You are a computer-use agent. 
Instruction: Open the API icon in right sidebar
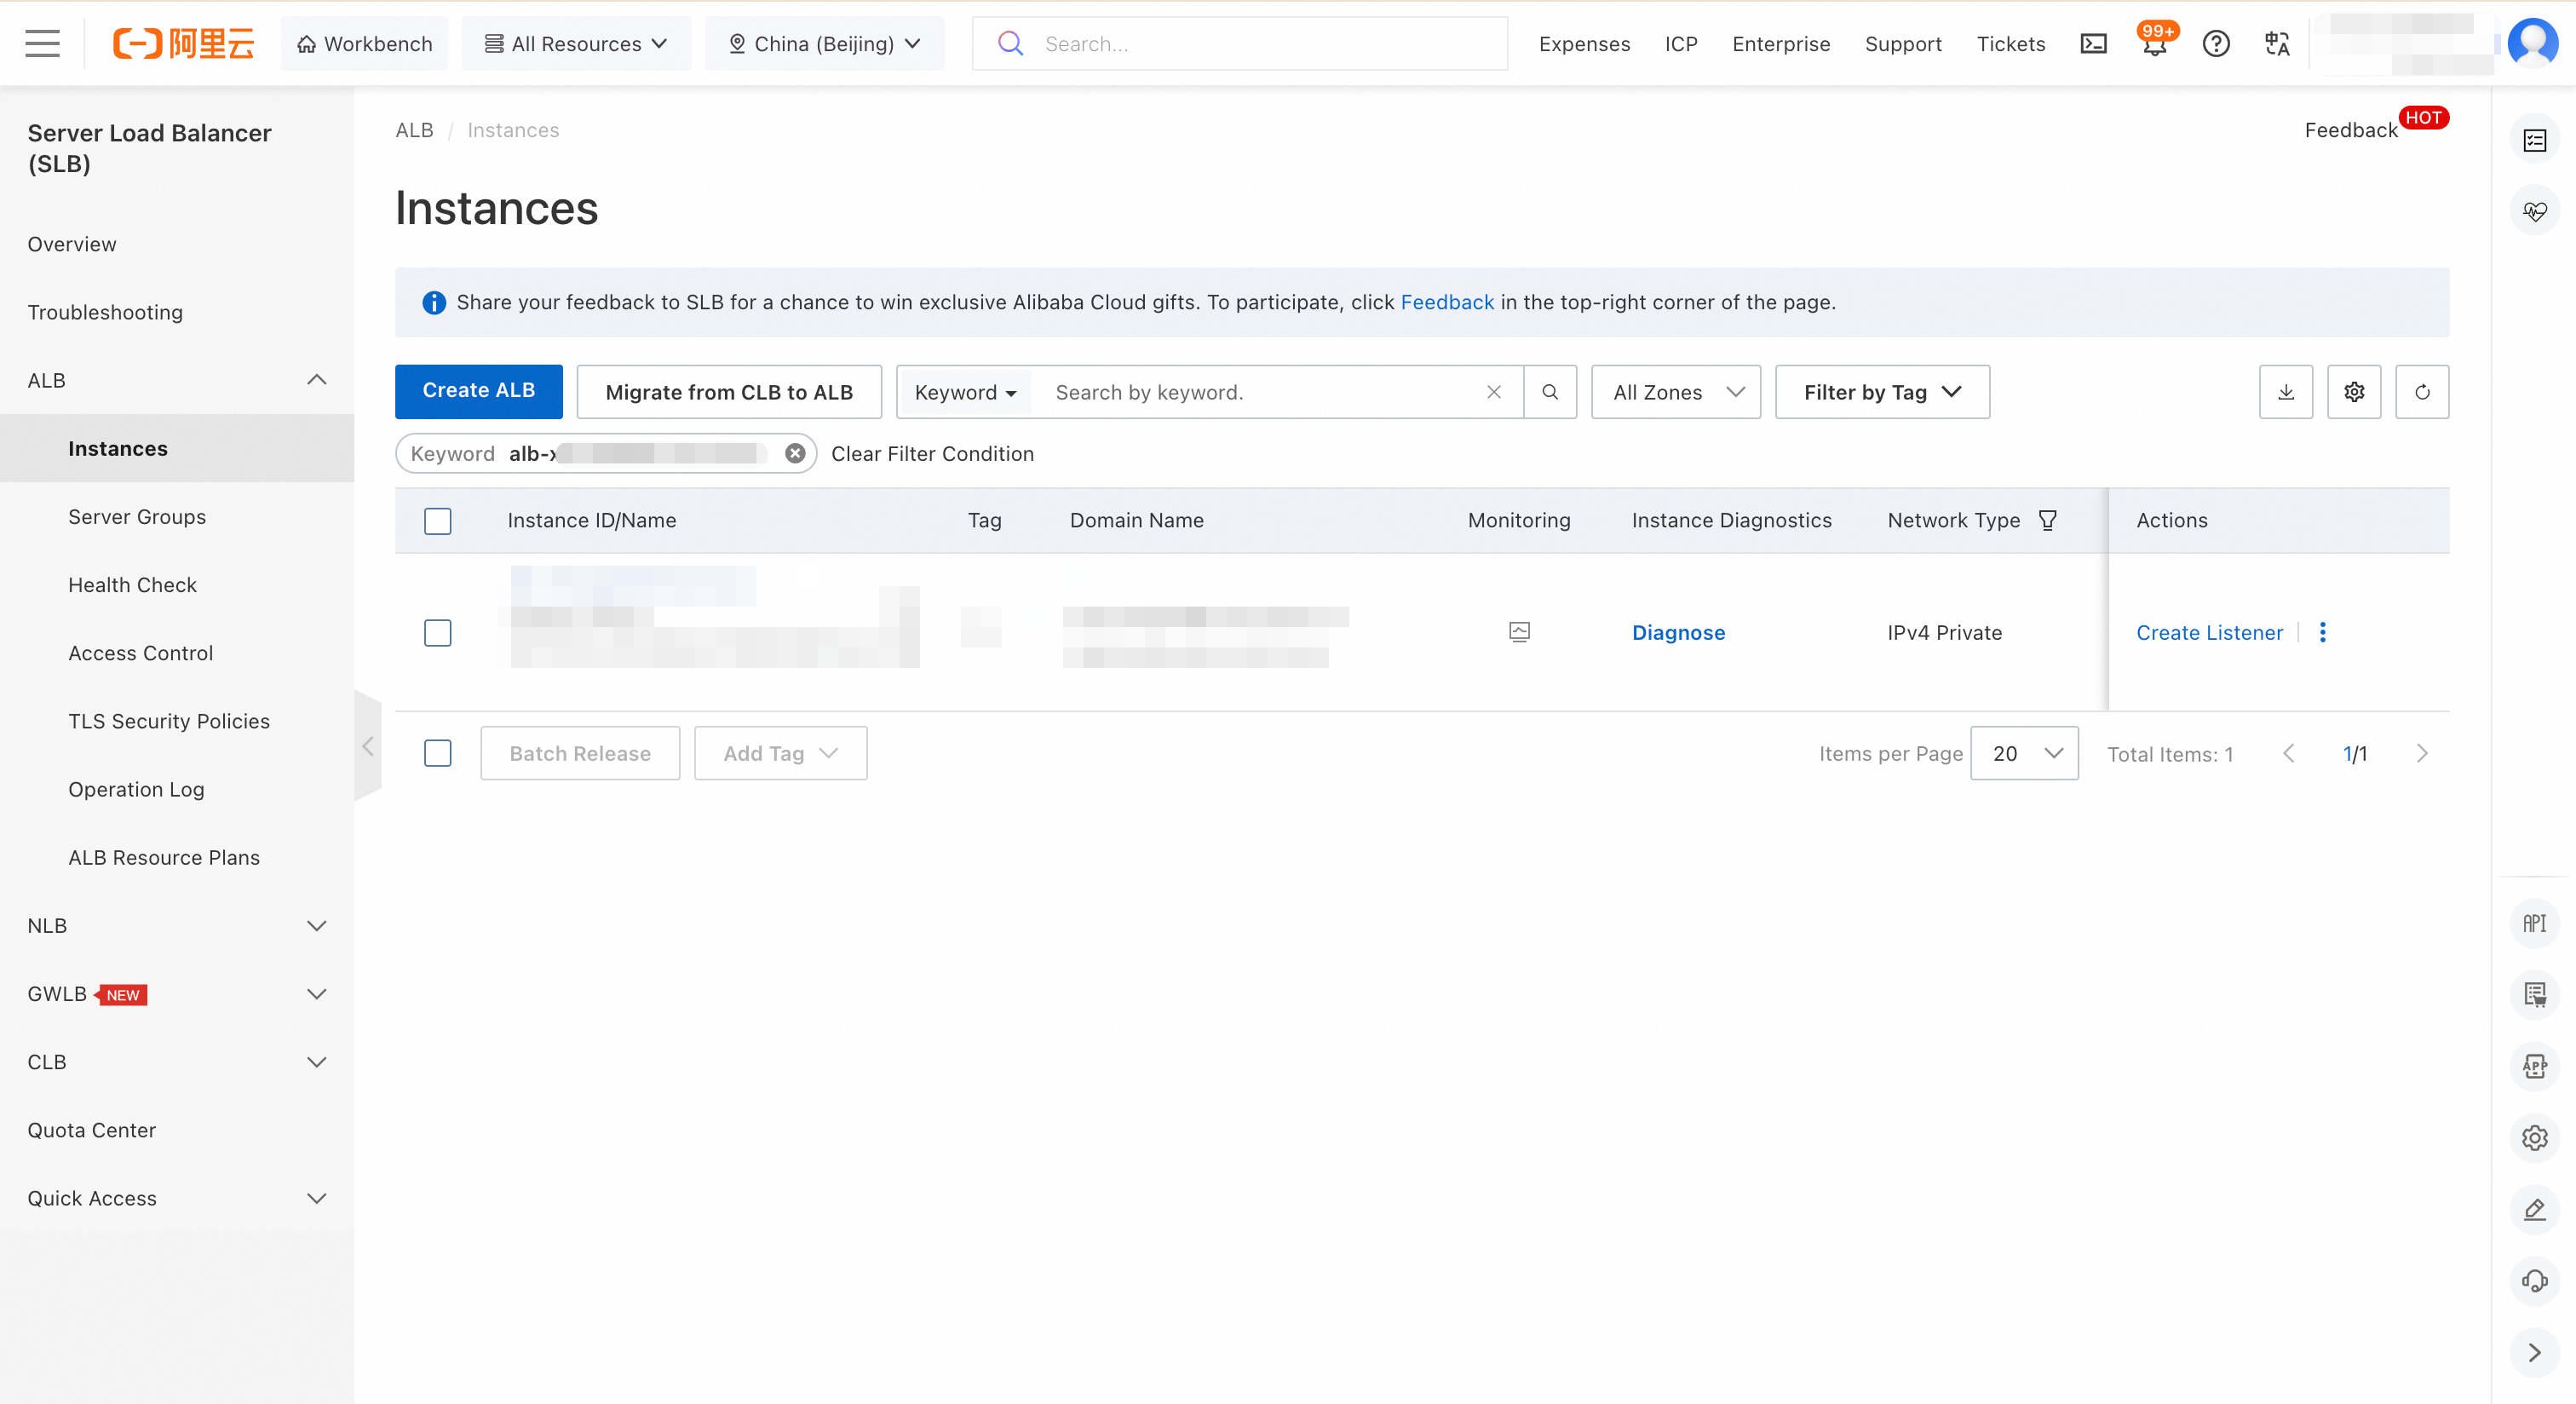(2535, 923)
